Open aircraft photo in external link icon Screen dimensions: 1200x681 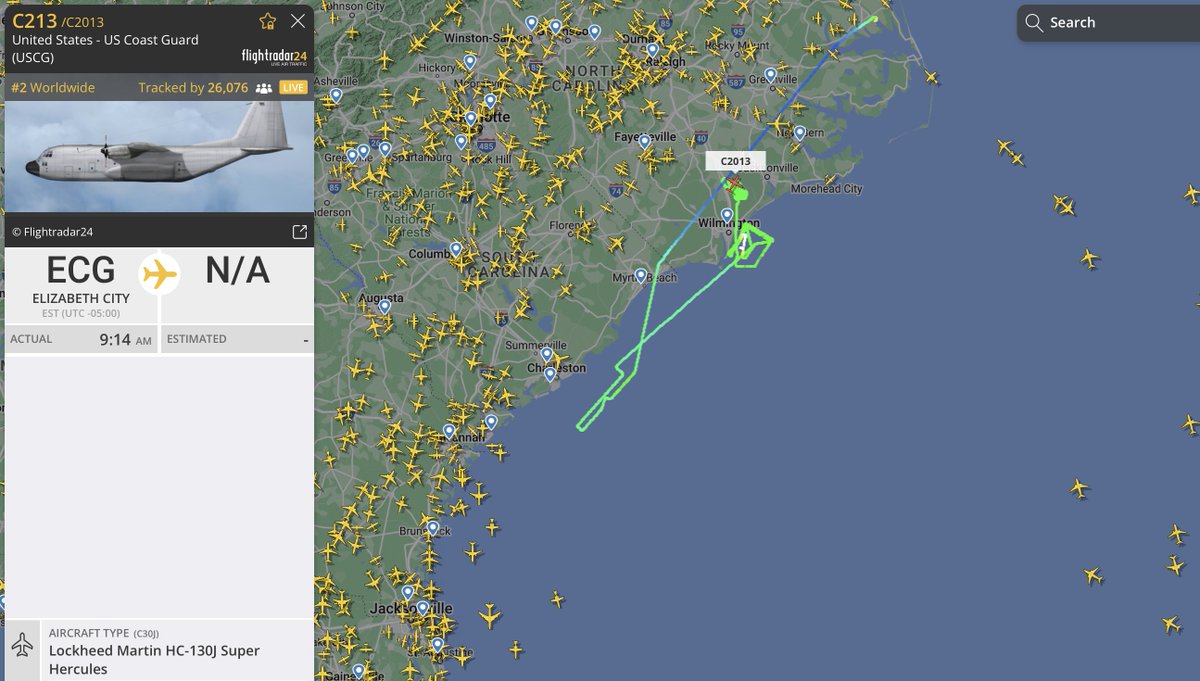click(299, 232)
